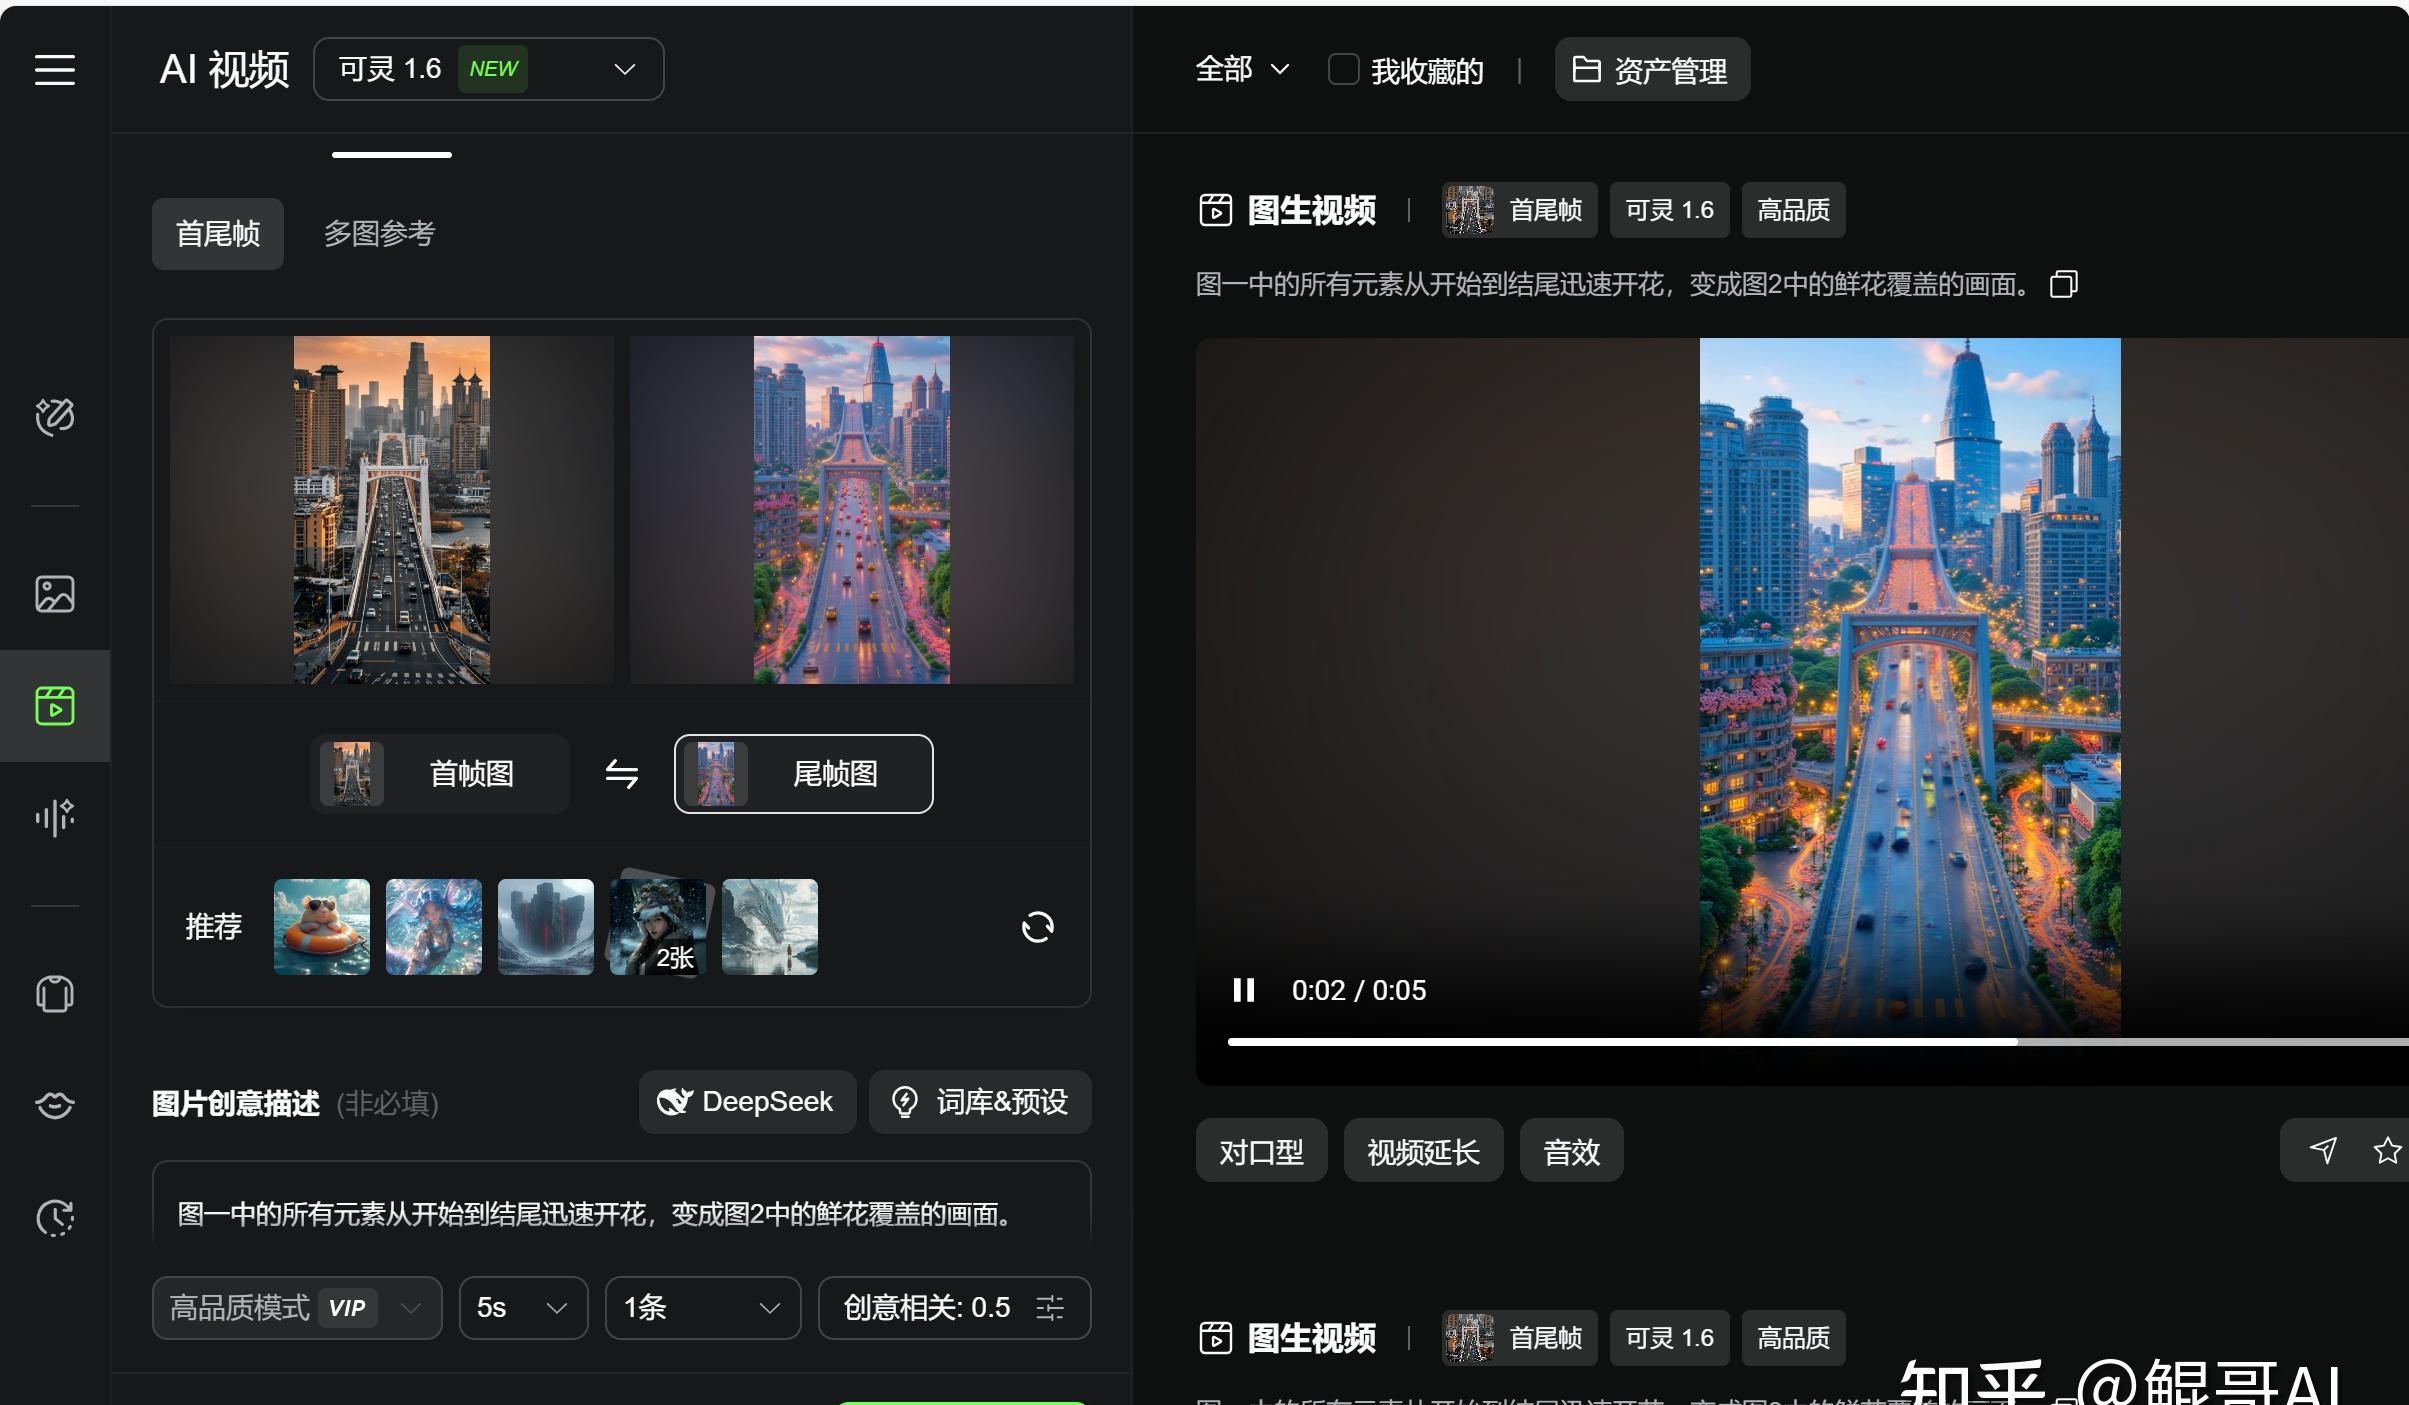Switch to the 多图参考 tab
The width and height of the screenshot is (2409, 1405).
pyautogui.click(x=379, y=234)
